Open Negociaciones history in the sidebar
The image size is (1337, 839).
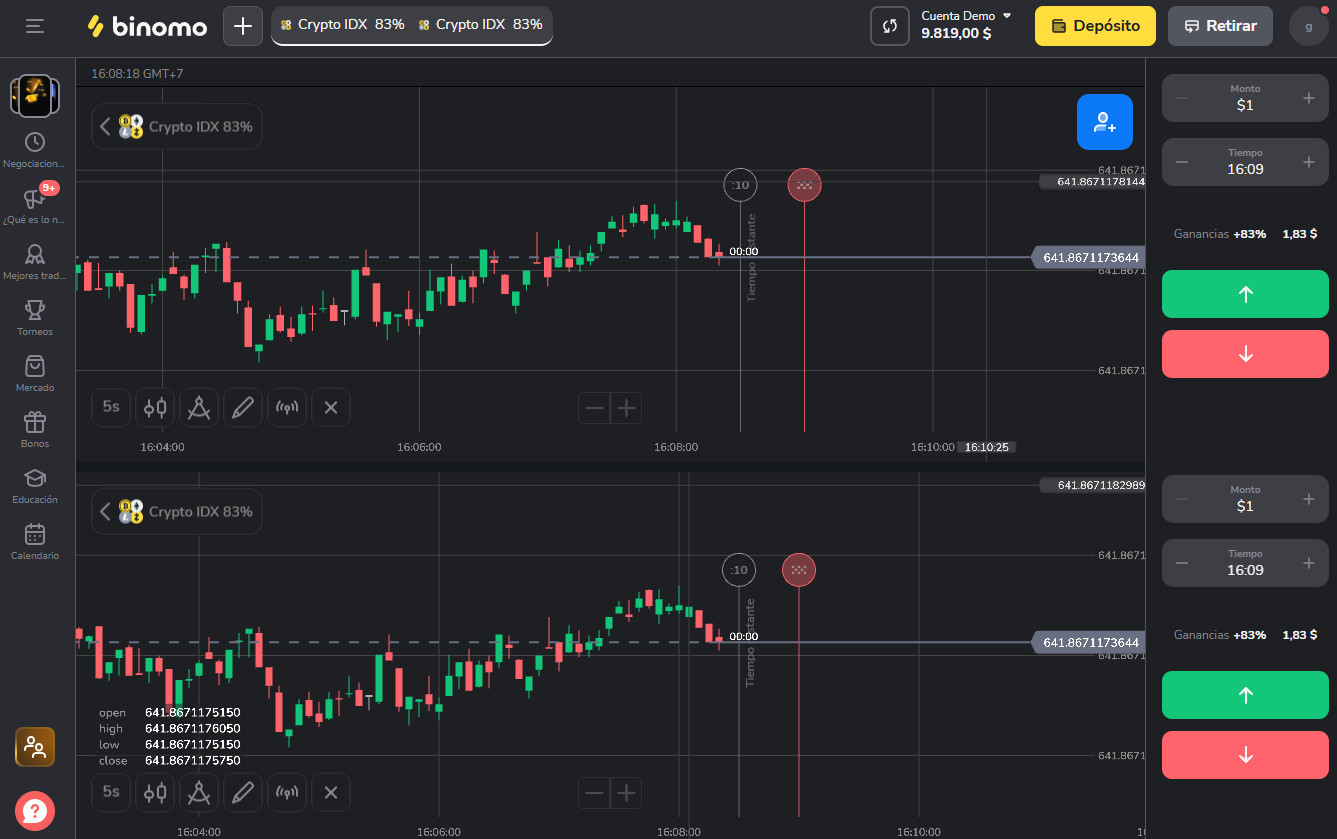35,150
